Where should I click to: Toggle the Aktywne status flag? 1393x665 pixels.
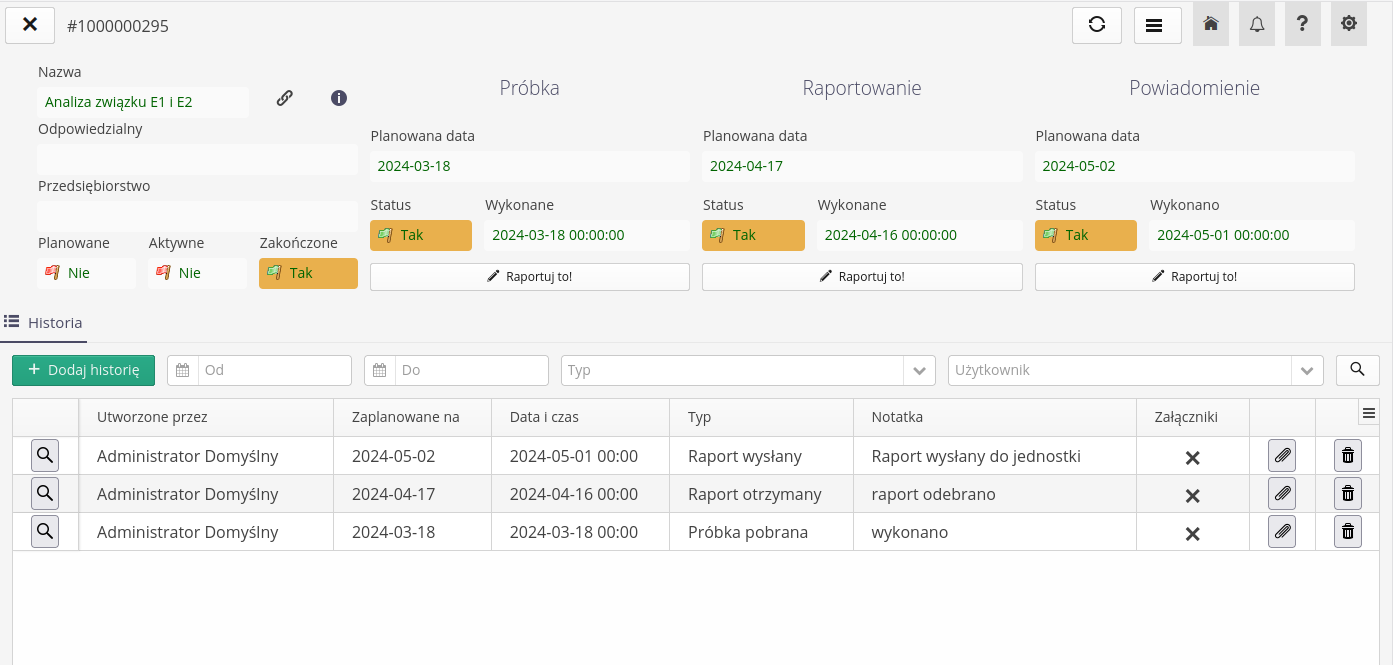click(x=197, y=273)
